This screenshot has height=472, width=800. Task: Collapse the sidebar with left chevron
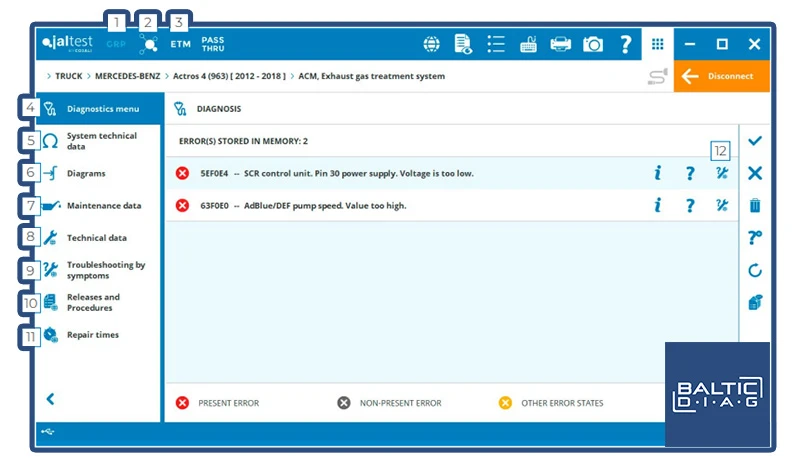50,399
